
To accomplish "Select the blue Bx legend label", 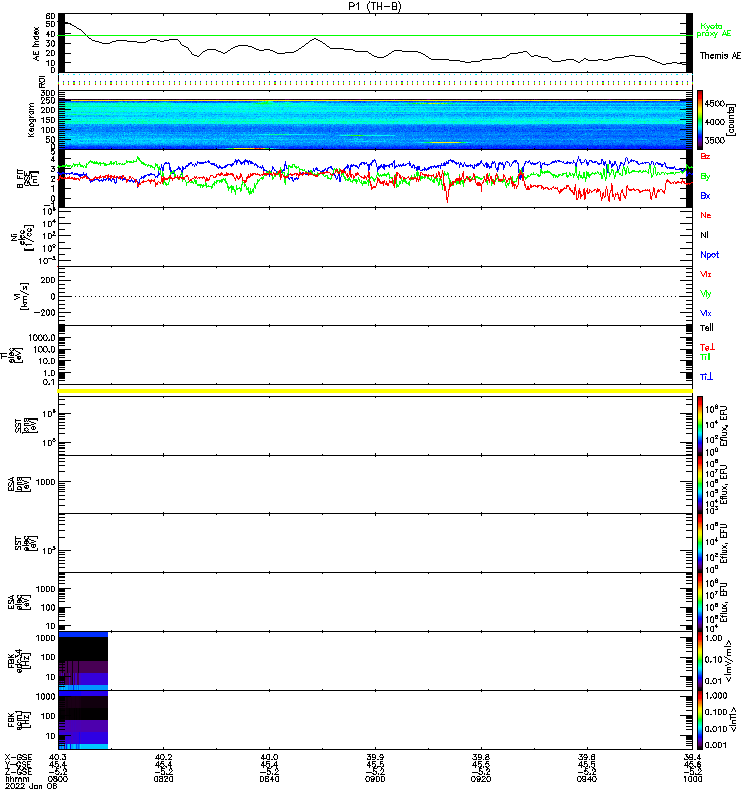I will [705, 195].
